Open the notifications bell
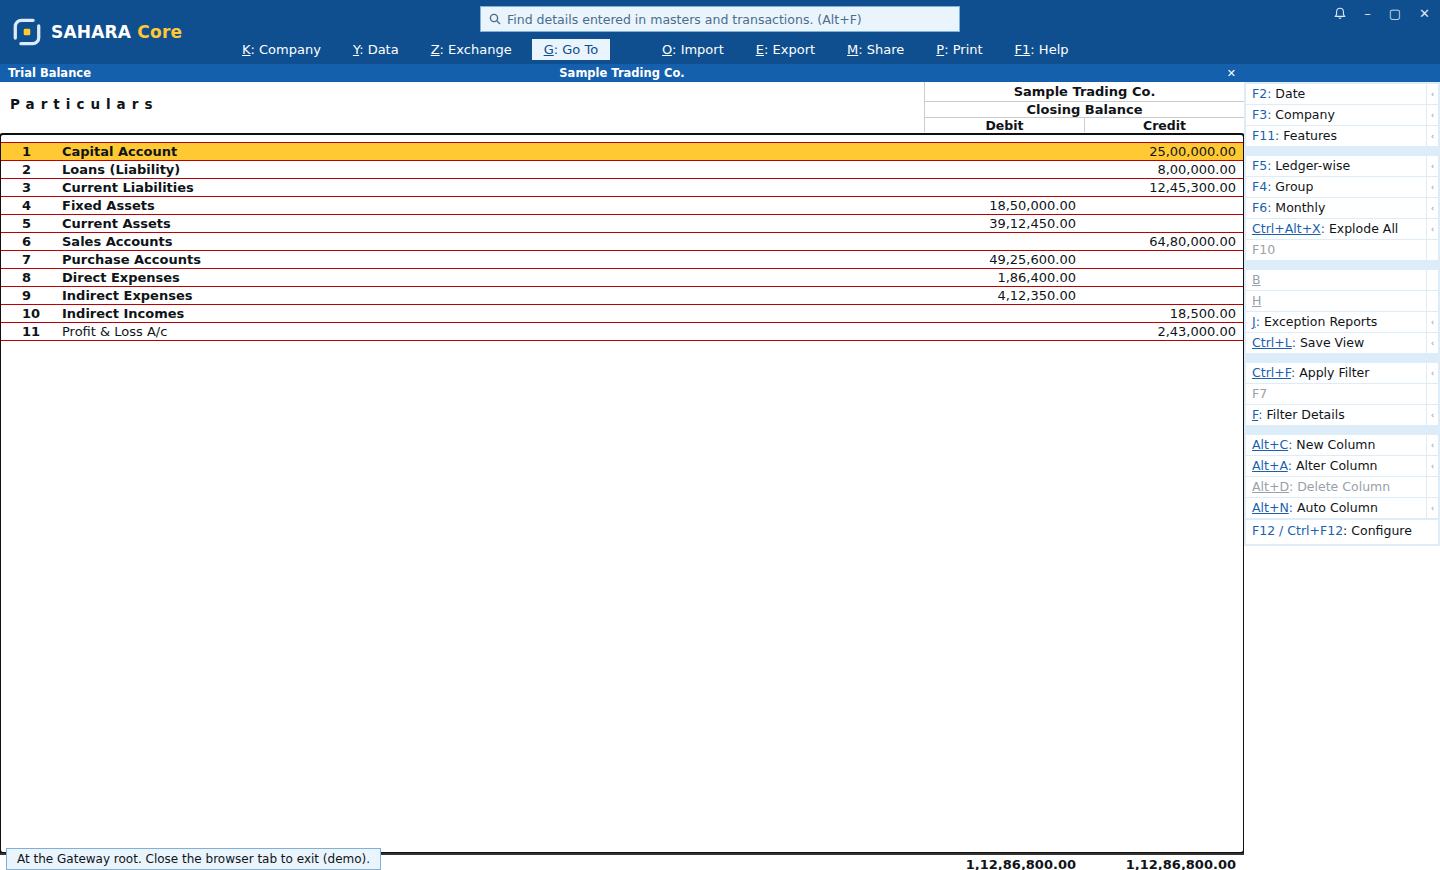Image resolution: width=1440 pixels, height=870 pixels. click(1340, 14)
